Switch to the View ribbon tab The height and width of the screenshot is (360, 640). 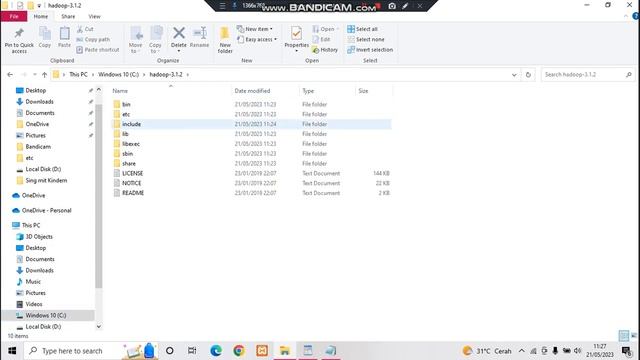point(94,16)
